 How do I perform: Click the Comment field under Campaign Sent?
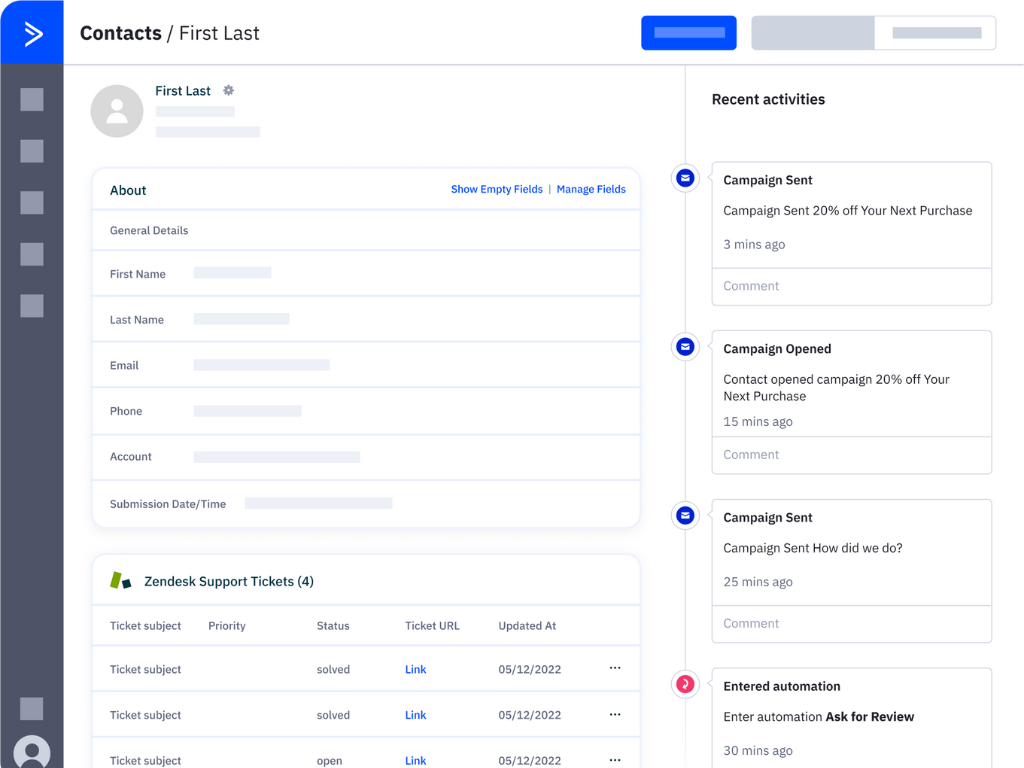coord(851,286)
